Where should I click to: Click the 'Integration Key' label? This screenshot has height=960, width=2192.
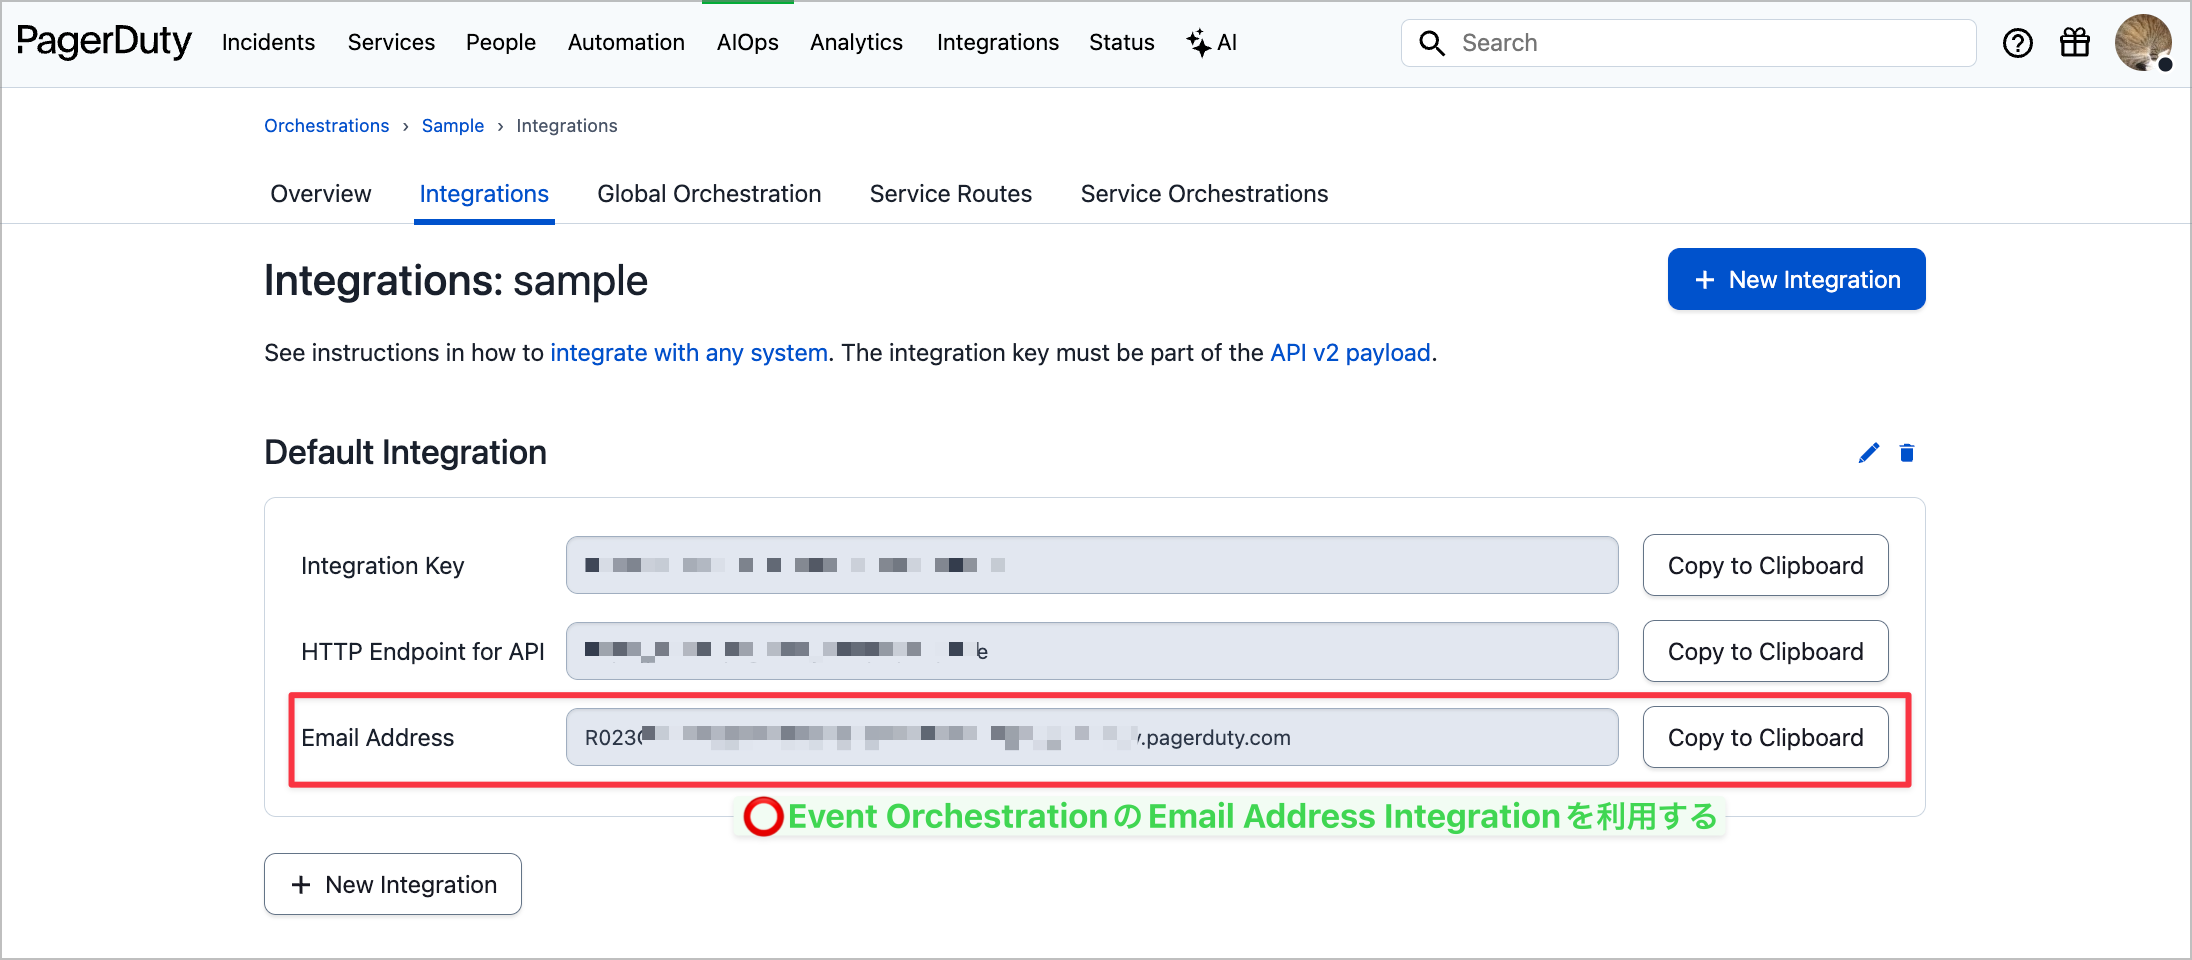click(382, 566)
